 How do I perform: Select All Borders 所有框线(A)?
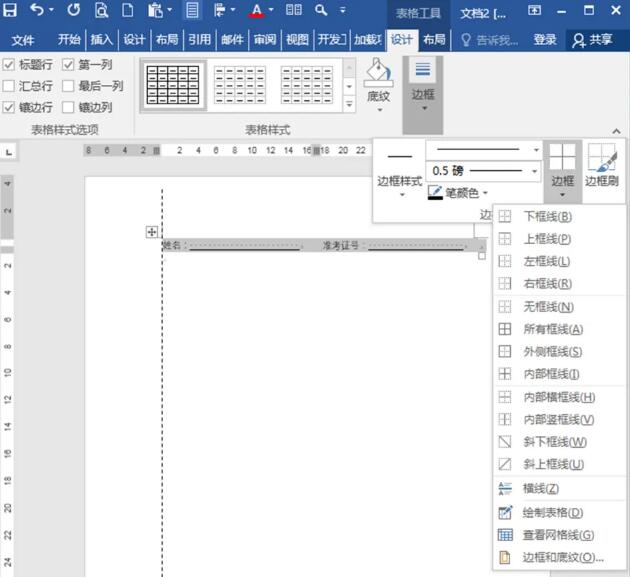pyautogui.click(x=559, y=329)
